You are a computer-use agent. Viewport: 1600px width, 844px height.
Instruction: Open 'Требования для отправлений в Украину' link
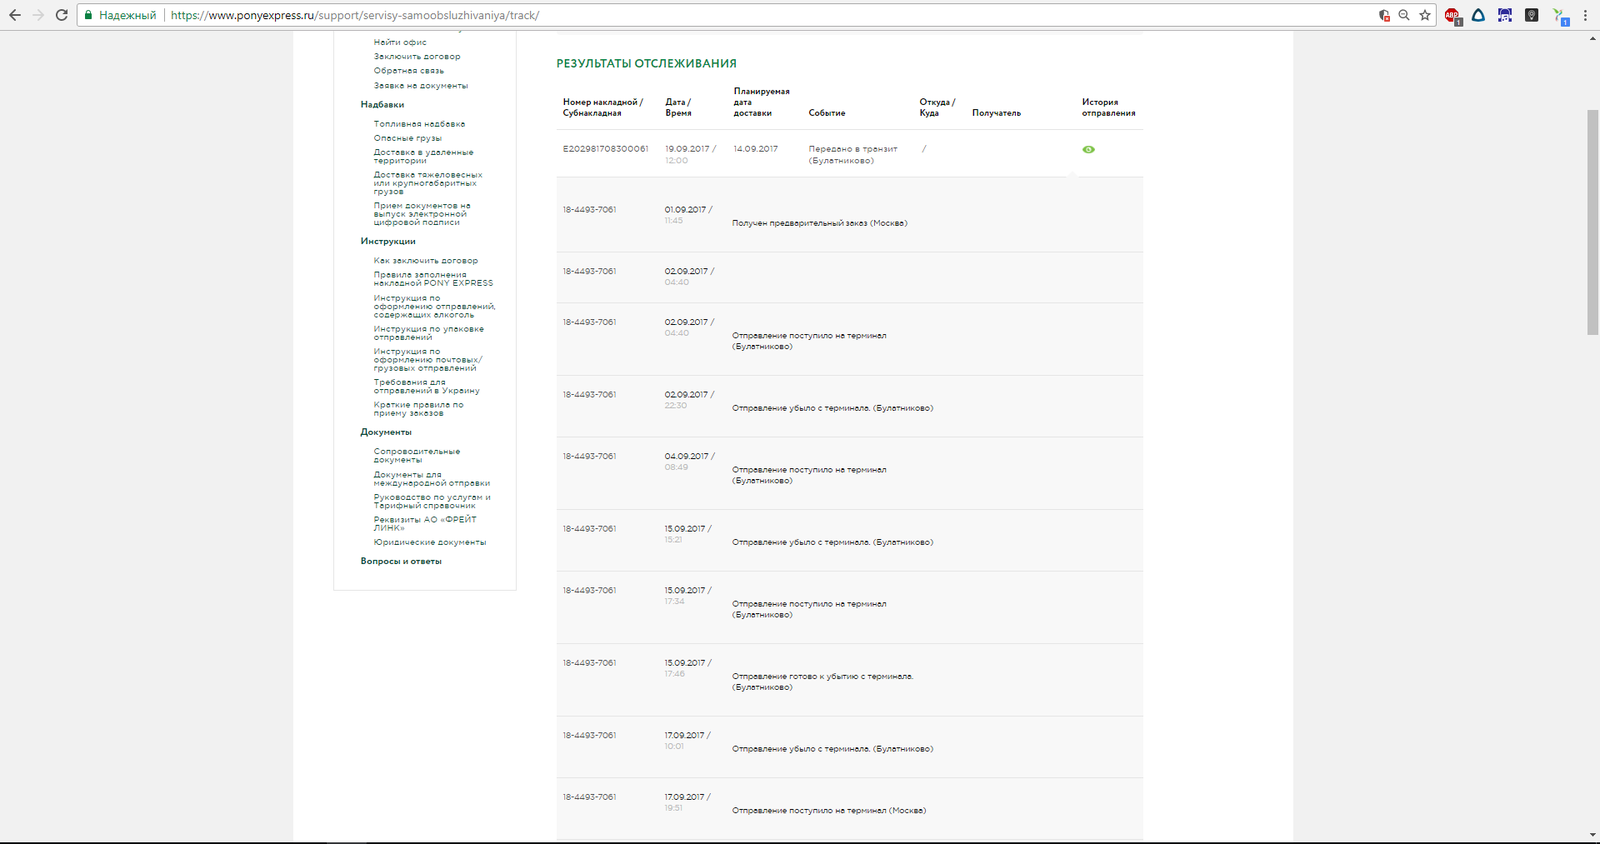426,386
